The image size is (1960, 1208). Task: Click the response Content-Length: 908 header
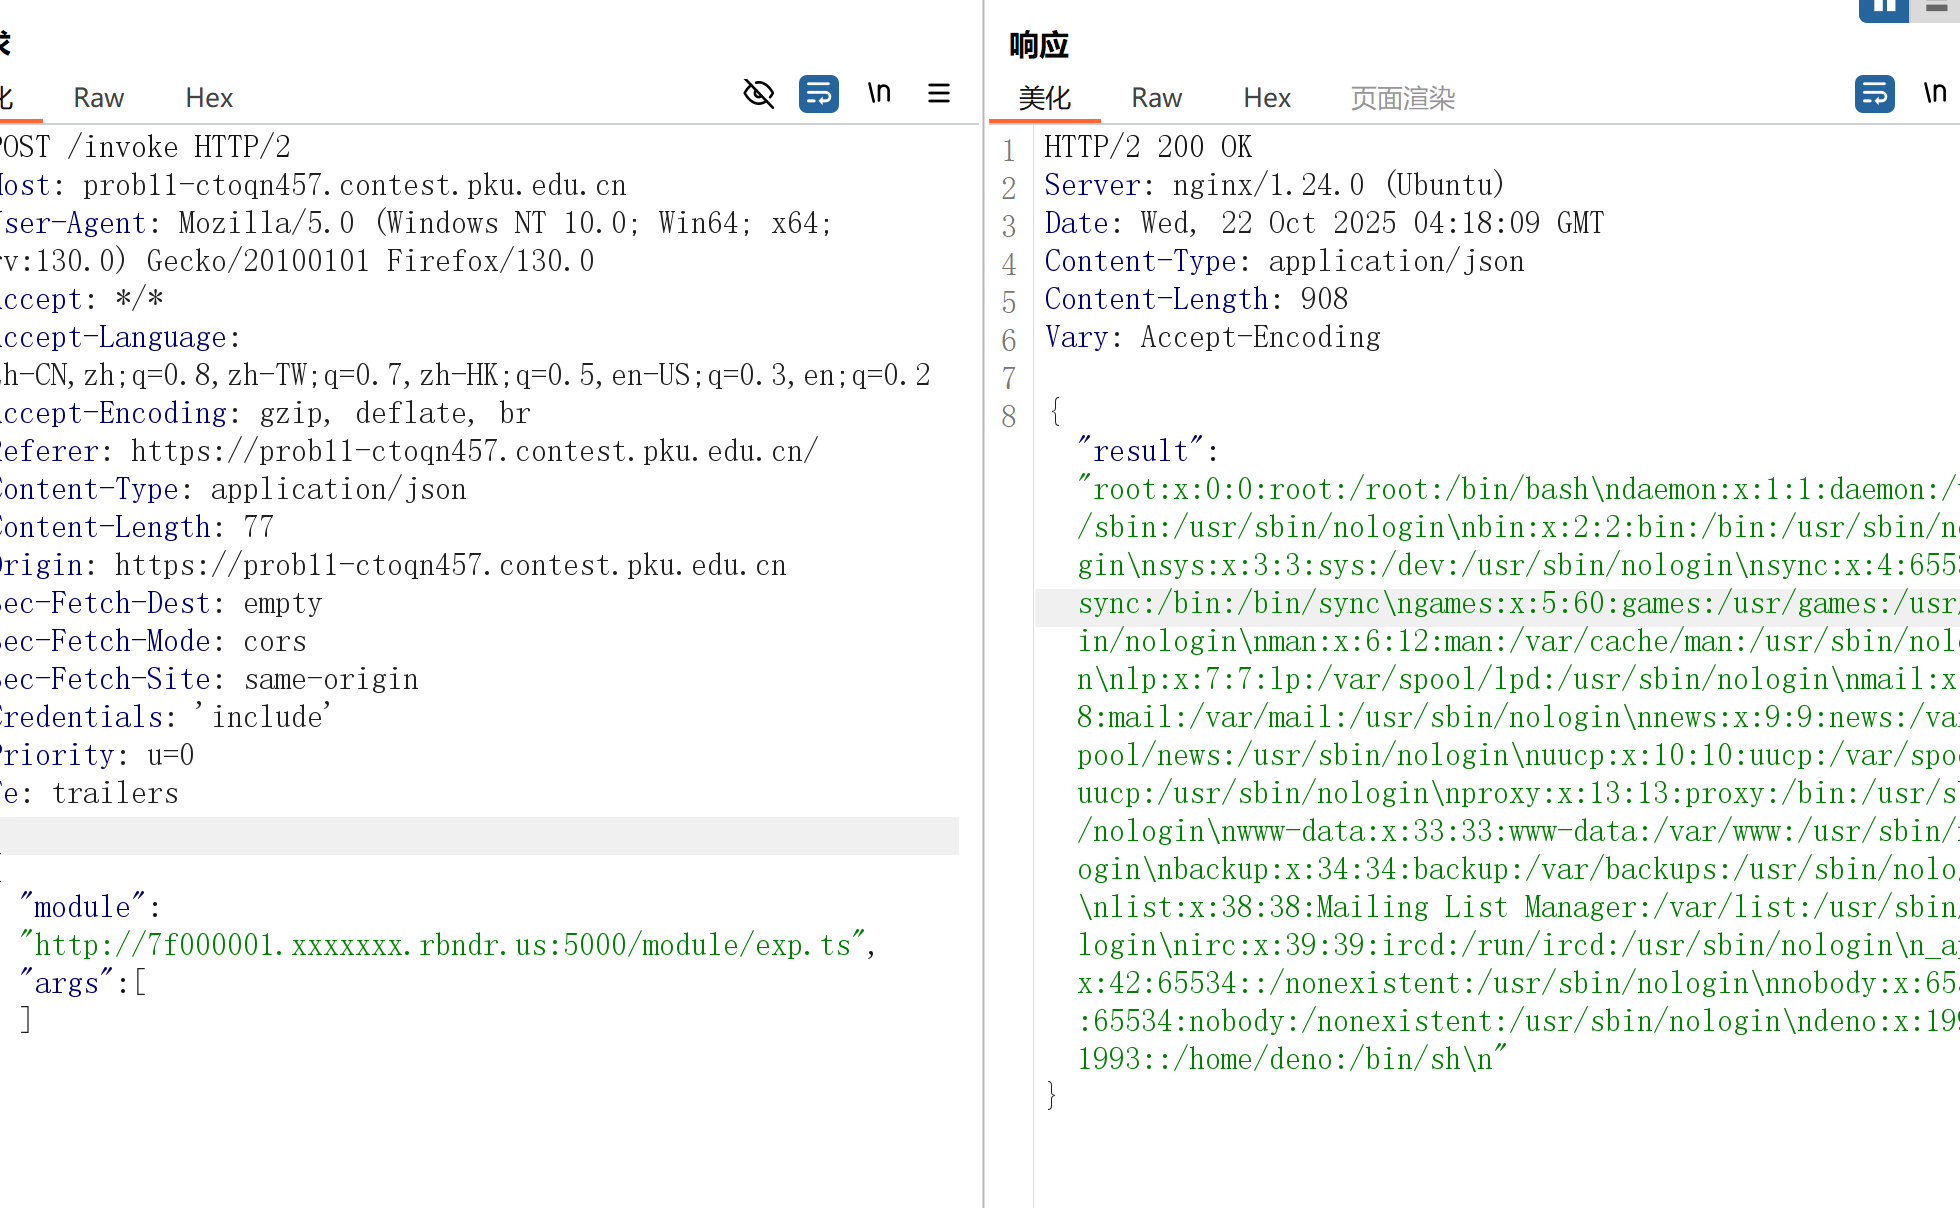1196,299
